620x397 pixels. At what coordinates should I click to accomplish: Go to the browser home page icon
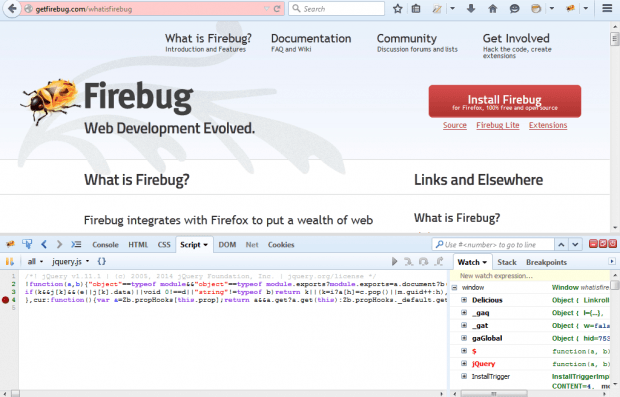point(493,9)
